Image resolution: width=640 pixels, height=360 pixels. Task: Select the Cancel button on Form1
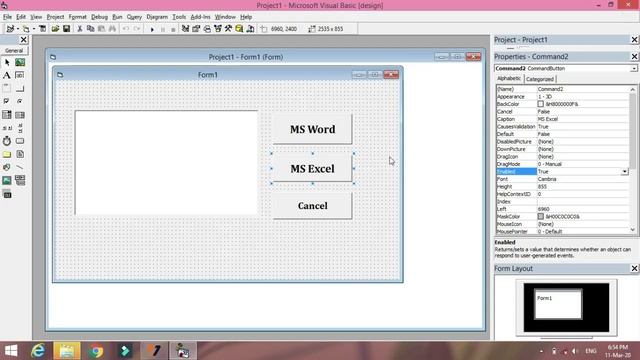click(x=312, y=206)
